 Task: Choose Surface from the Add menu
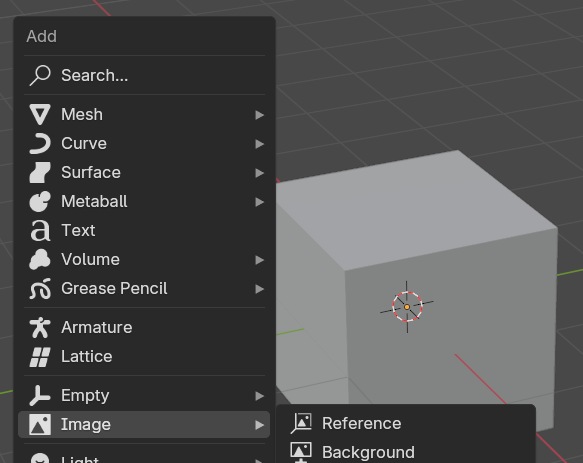click(144, 172)
